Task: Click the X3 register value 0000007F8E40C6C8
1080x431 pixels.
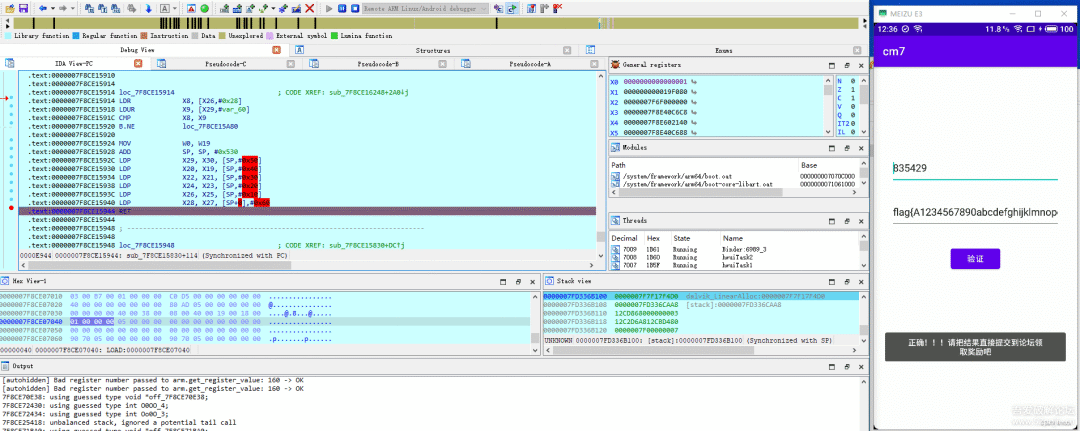Action: [x=654, y=112]
